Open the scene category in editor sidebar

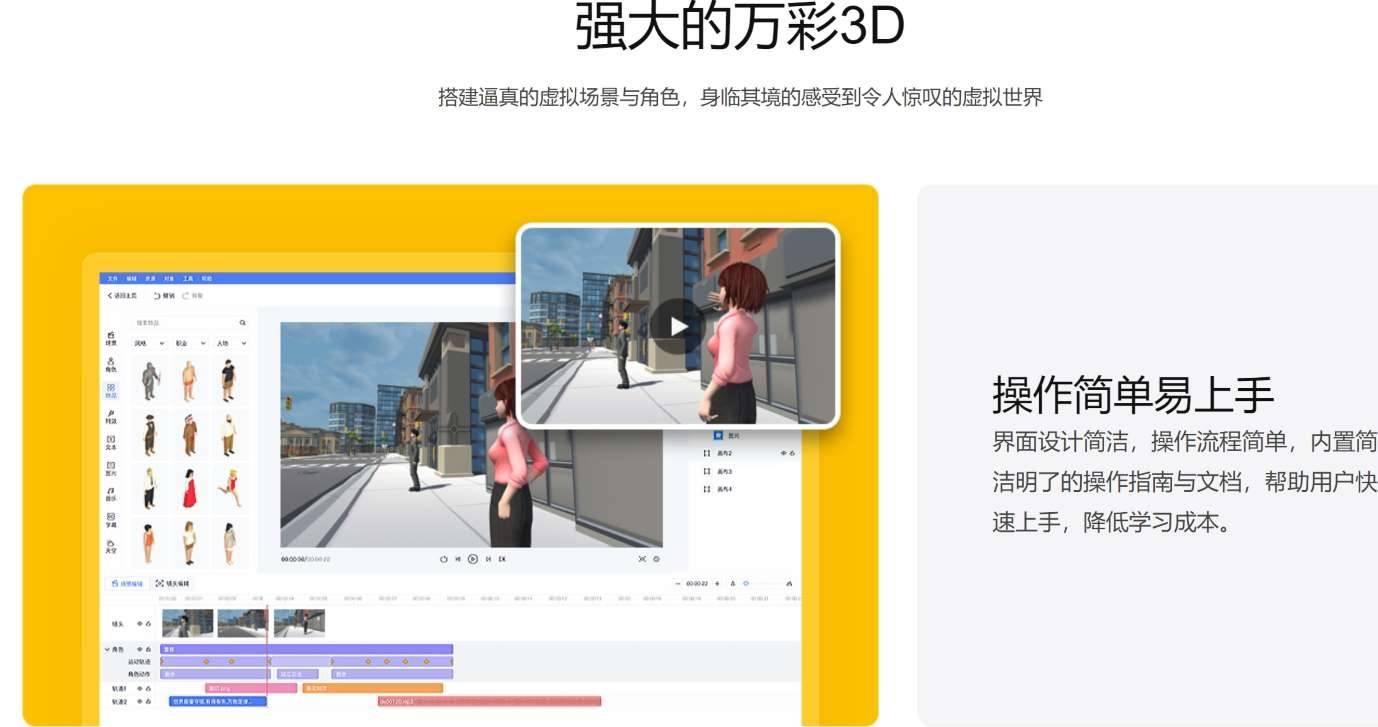pyautogui.click(x=111, y=338)
